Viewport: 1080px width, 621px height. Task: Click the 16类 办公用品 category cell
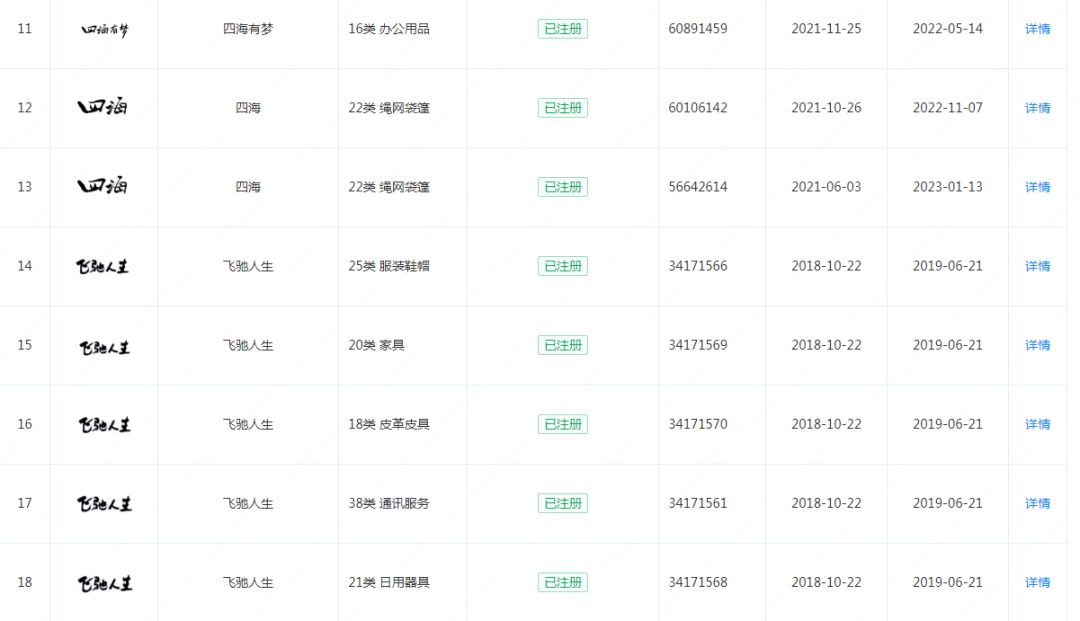pyautogui.click(x=389, y=29)
